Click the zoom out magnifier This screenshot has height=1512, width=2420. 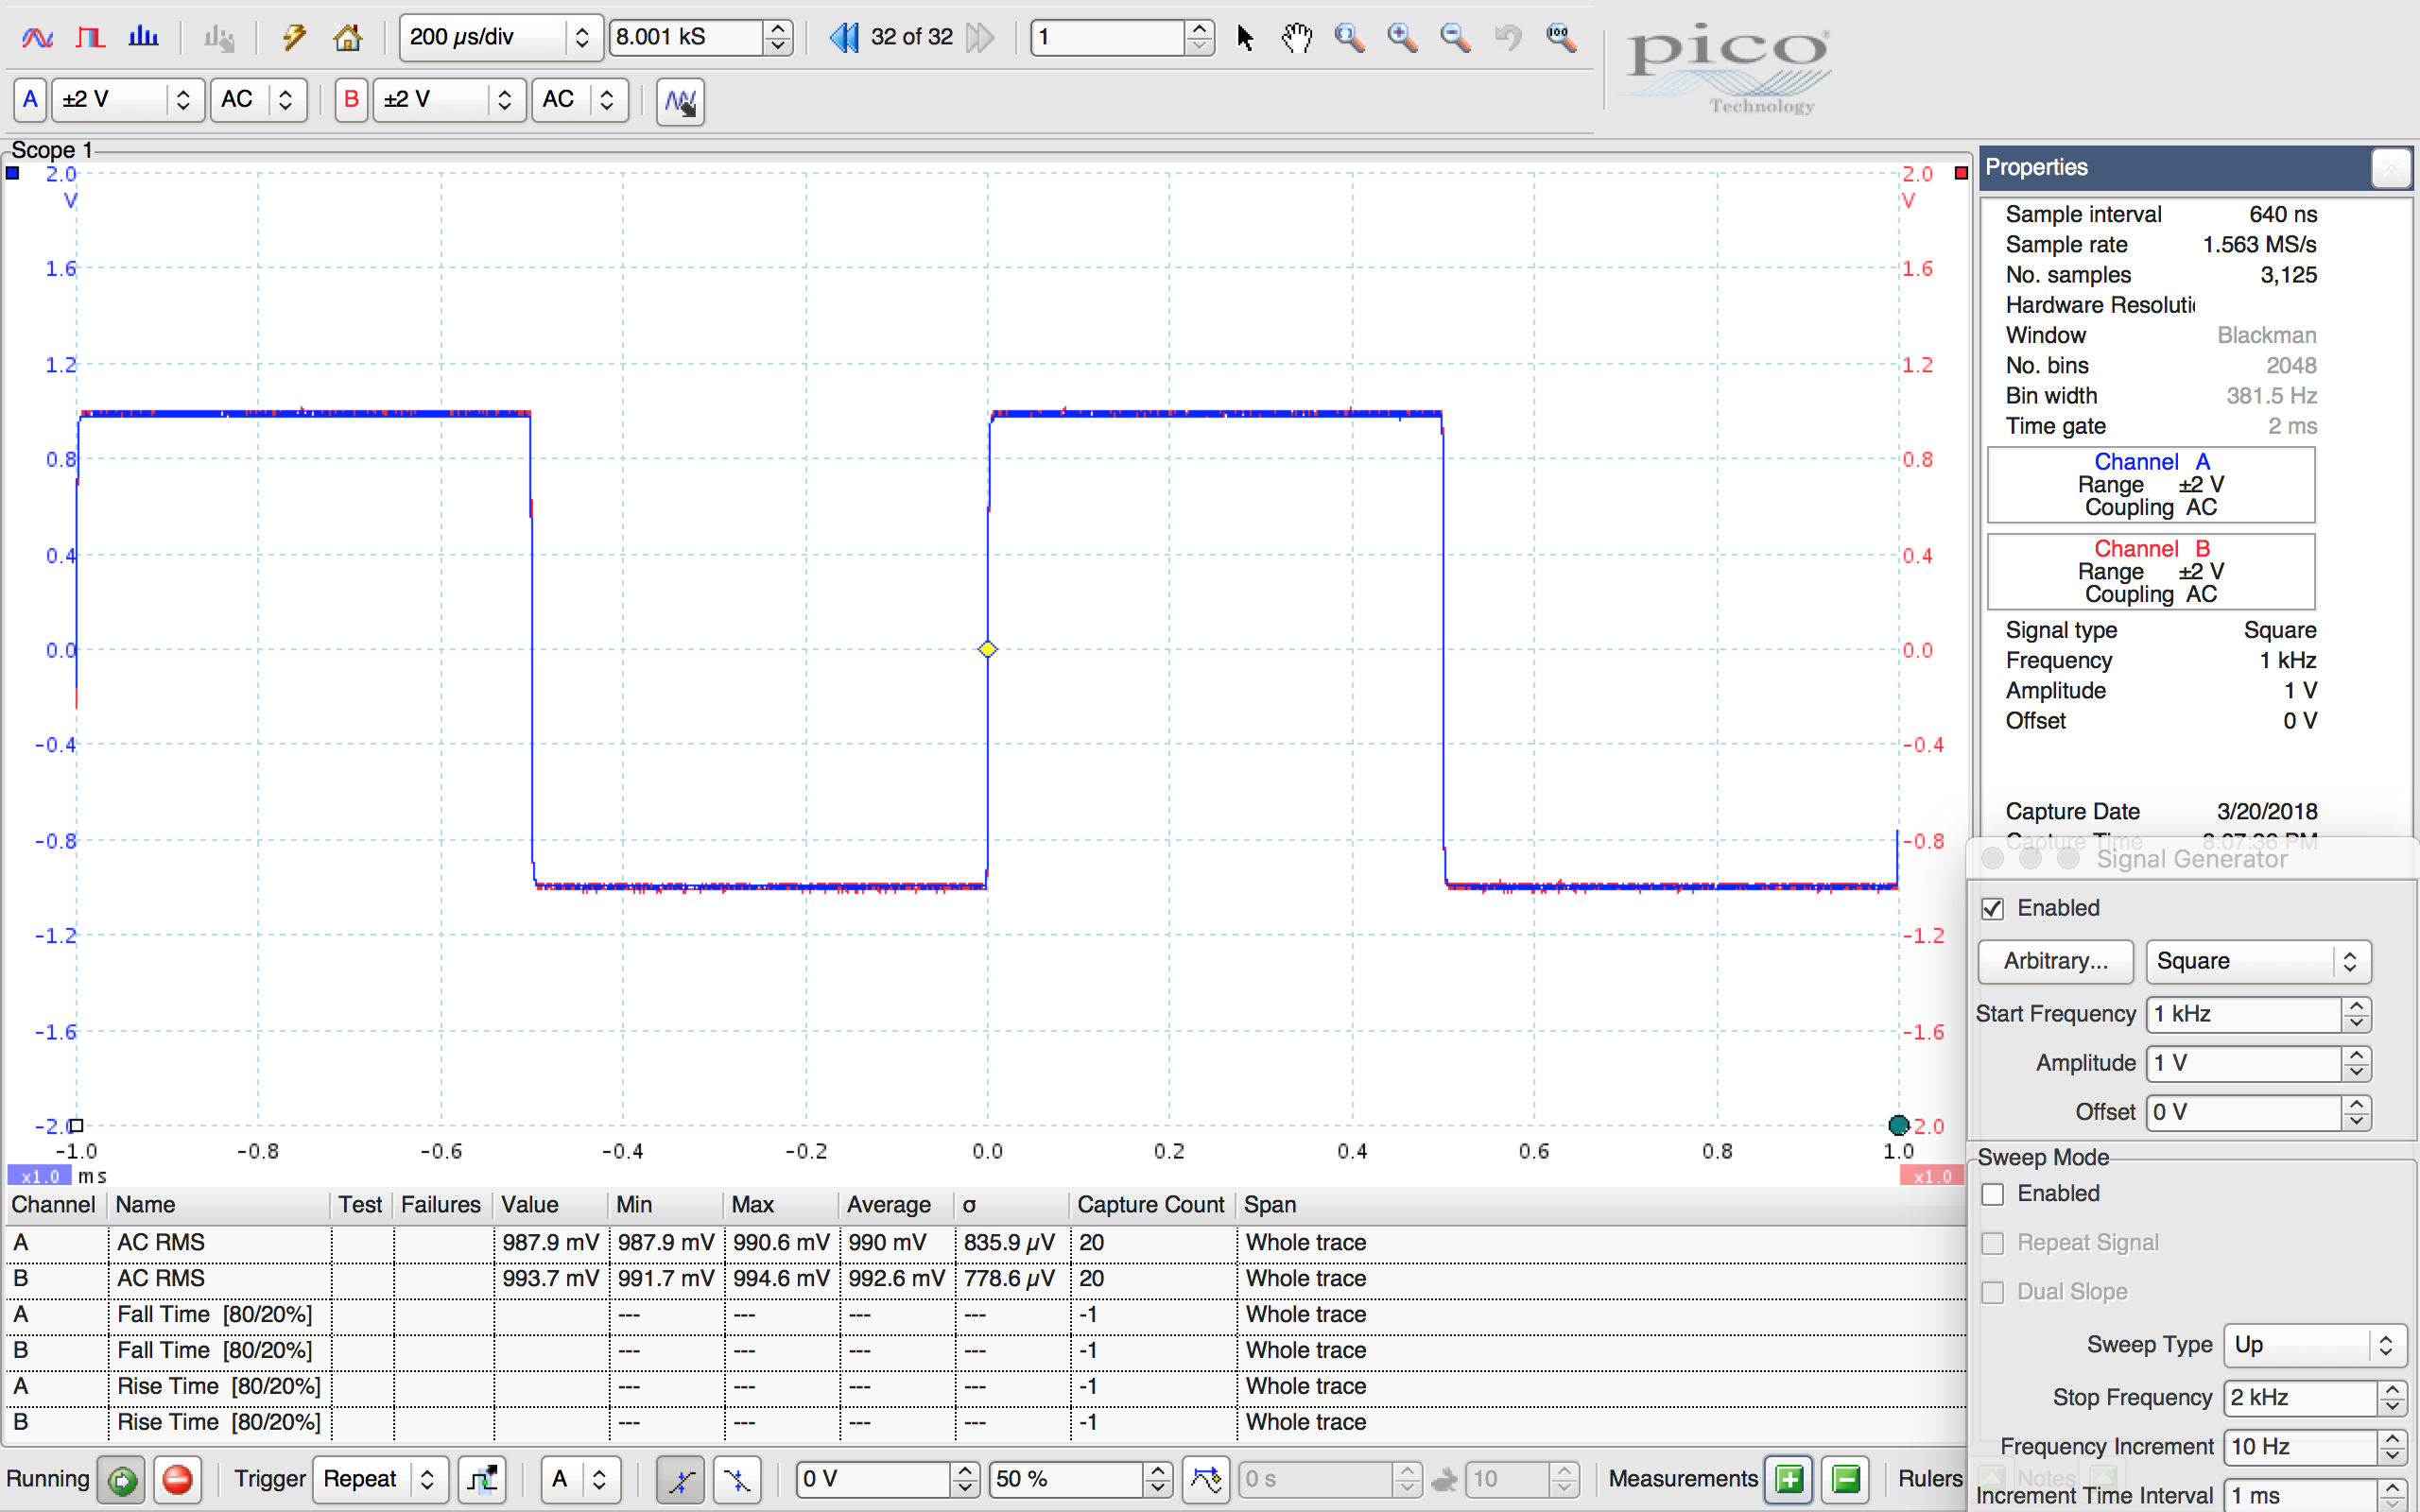(1456, 38)
